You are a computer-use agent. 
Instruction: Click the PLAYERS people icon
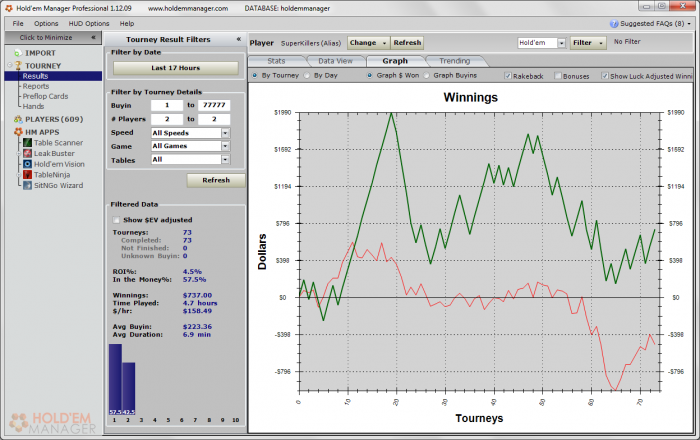[x=18, y=119]
